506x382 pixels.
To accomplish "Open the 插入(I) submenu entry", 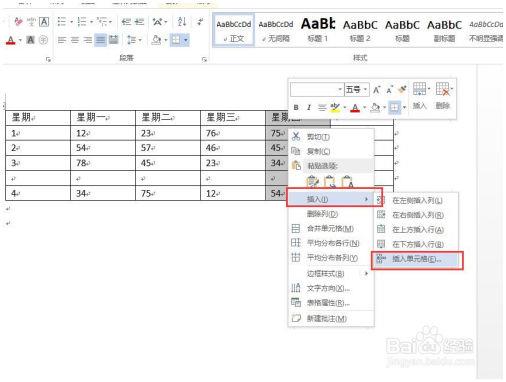I will [334, 199].
